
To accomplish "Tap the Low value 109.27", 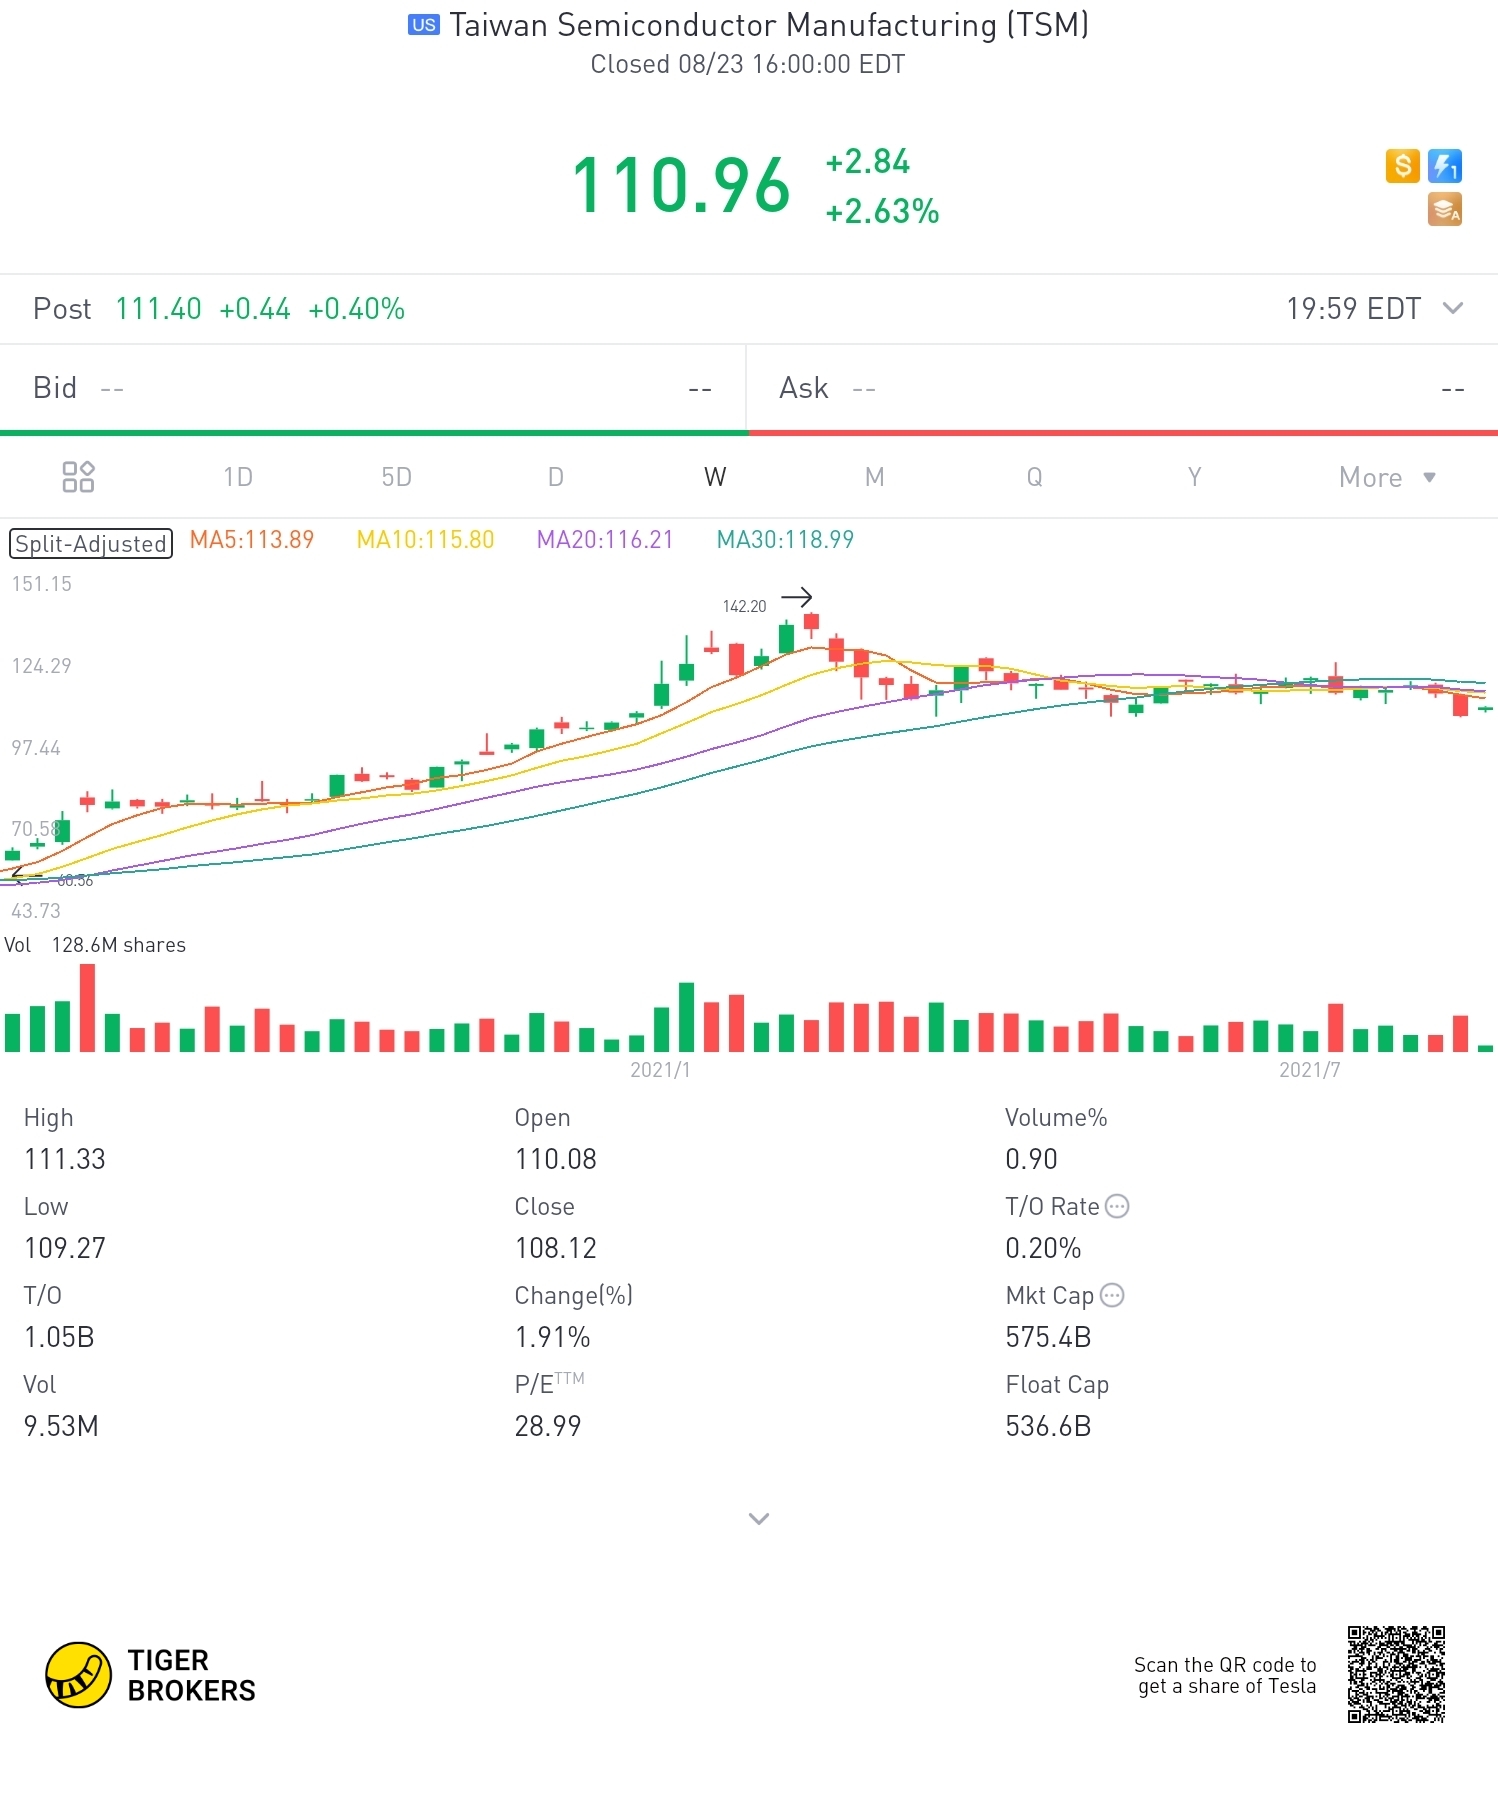I will [x=65, y=1248].
